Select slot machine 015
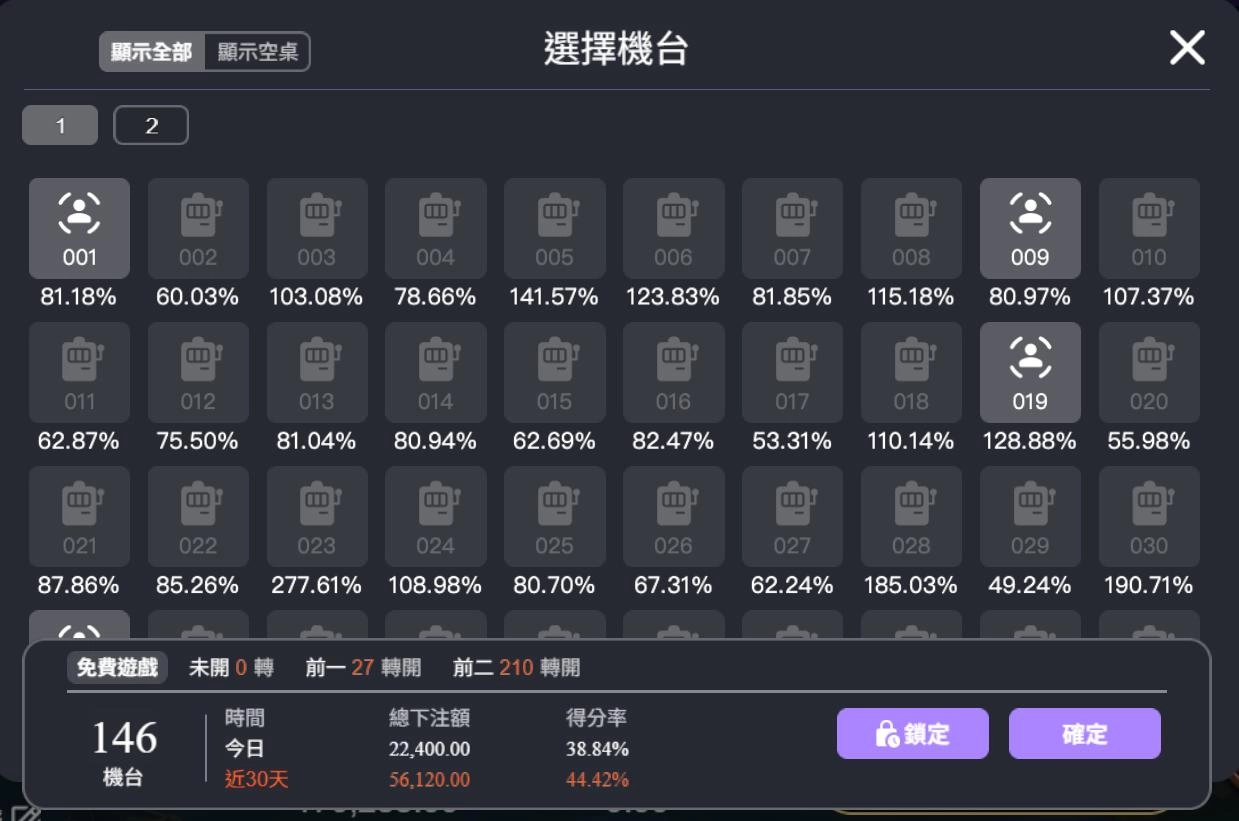The height and width of the screenshot is (821, 1239). coord(555,372)
